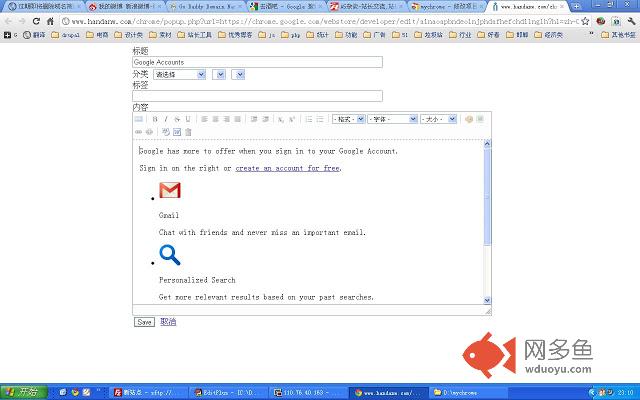
Task: Increase indent in the editor toolbar
Action: 265,119
